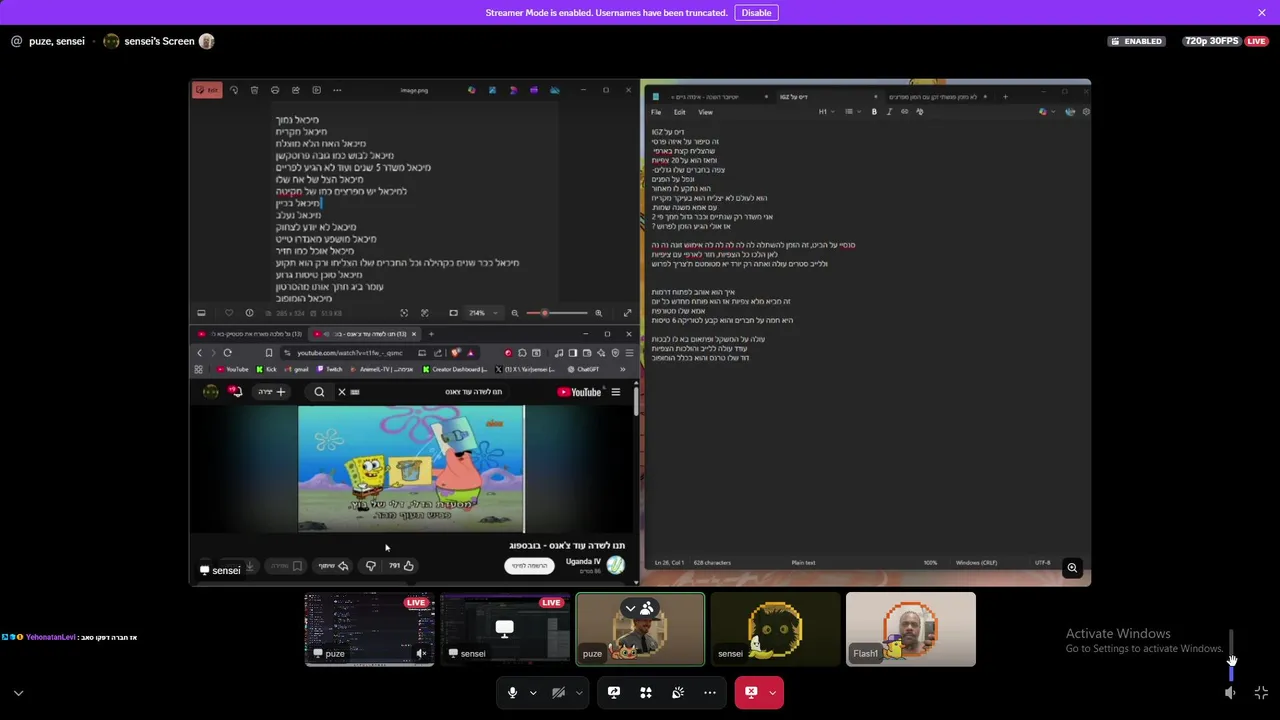Screen dimensions: 1280x720
Task: Toggle italic formatting in Notepad
Action: (x=889, y=112)
